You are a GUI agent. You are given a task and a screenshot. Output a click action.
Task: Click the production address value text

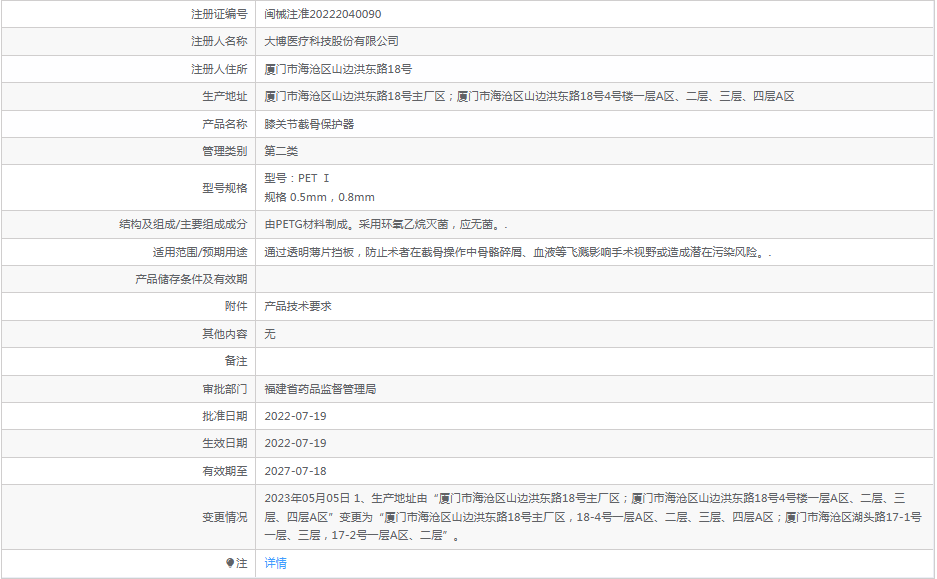coord(529,96)
